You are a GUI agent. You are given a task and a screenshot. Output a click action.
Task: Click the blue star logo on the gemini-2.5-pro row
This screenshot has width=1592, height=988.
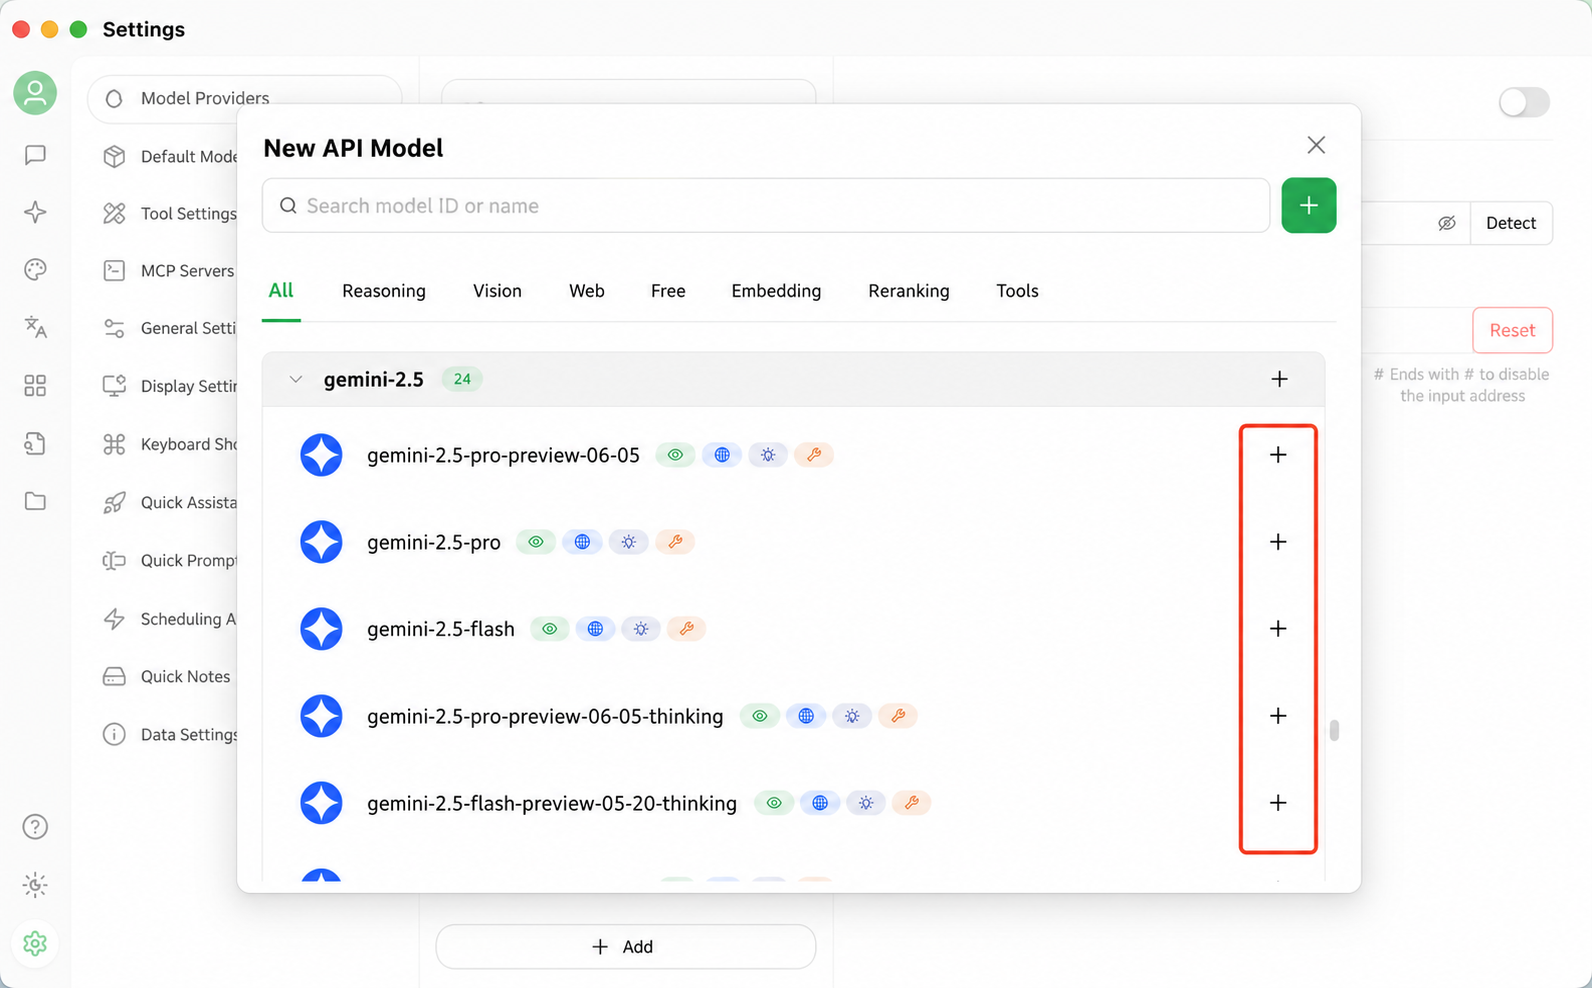[x=321, y=542]
